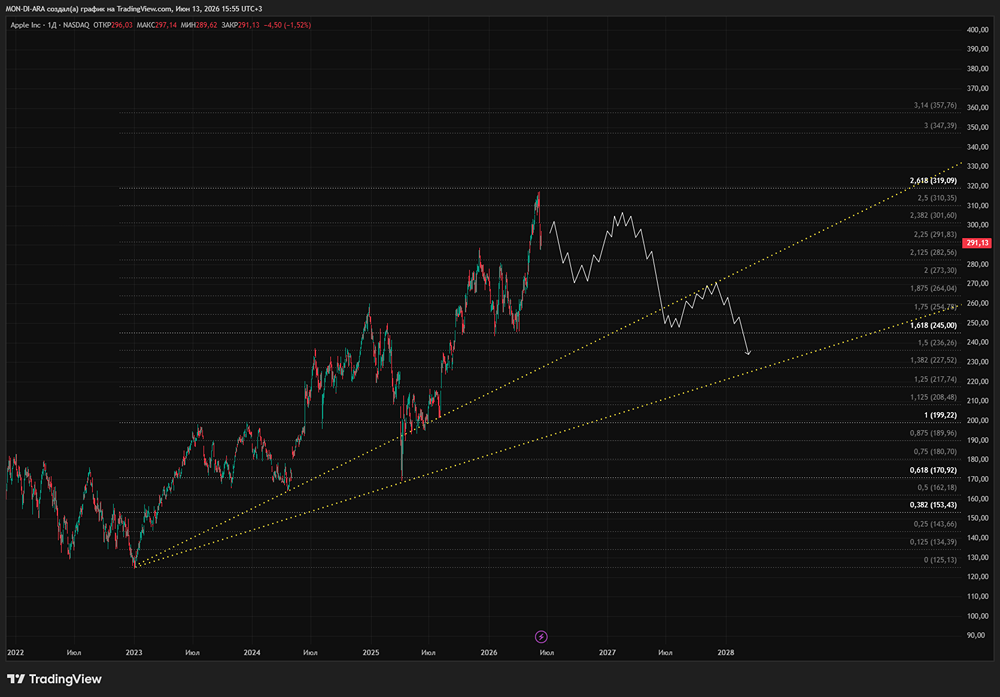Click the NASDAQ exchange label
The height and width of the screenshot is (697, 1000).
(x=76, y=25)
